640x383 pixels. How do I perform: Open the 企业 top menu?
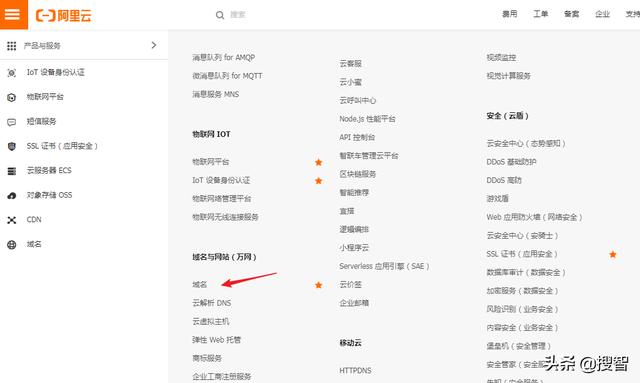point(602,14)
